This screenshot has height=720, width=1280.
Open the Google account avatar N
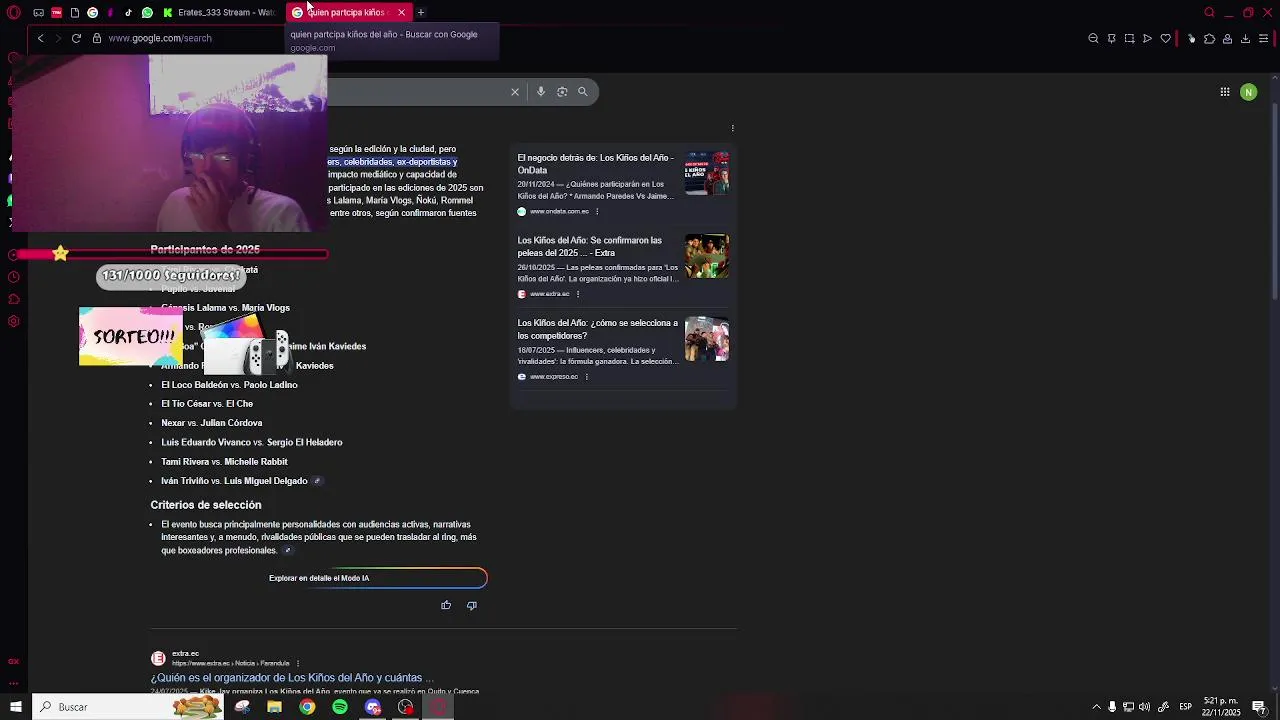[x=1248, y=92]
